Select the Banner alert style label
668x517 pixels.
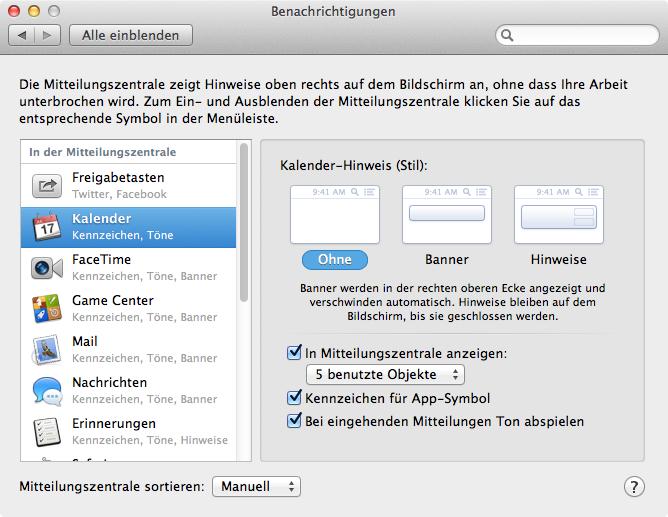446,259
